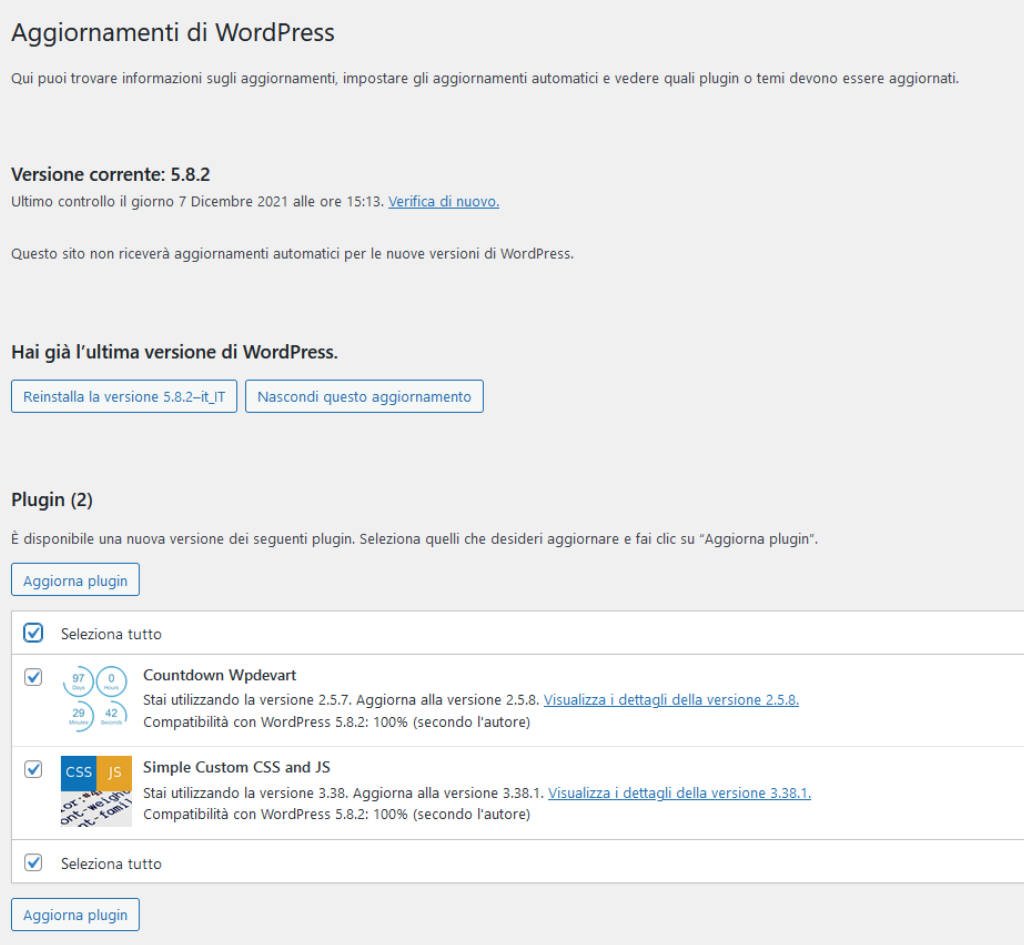The width and height of the screenshot is (1024, 945).
Task: Click Simple Custom CSS compatibility text line
Action: [336, 814]
